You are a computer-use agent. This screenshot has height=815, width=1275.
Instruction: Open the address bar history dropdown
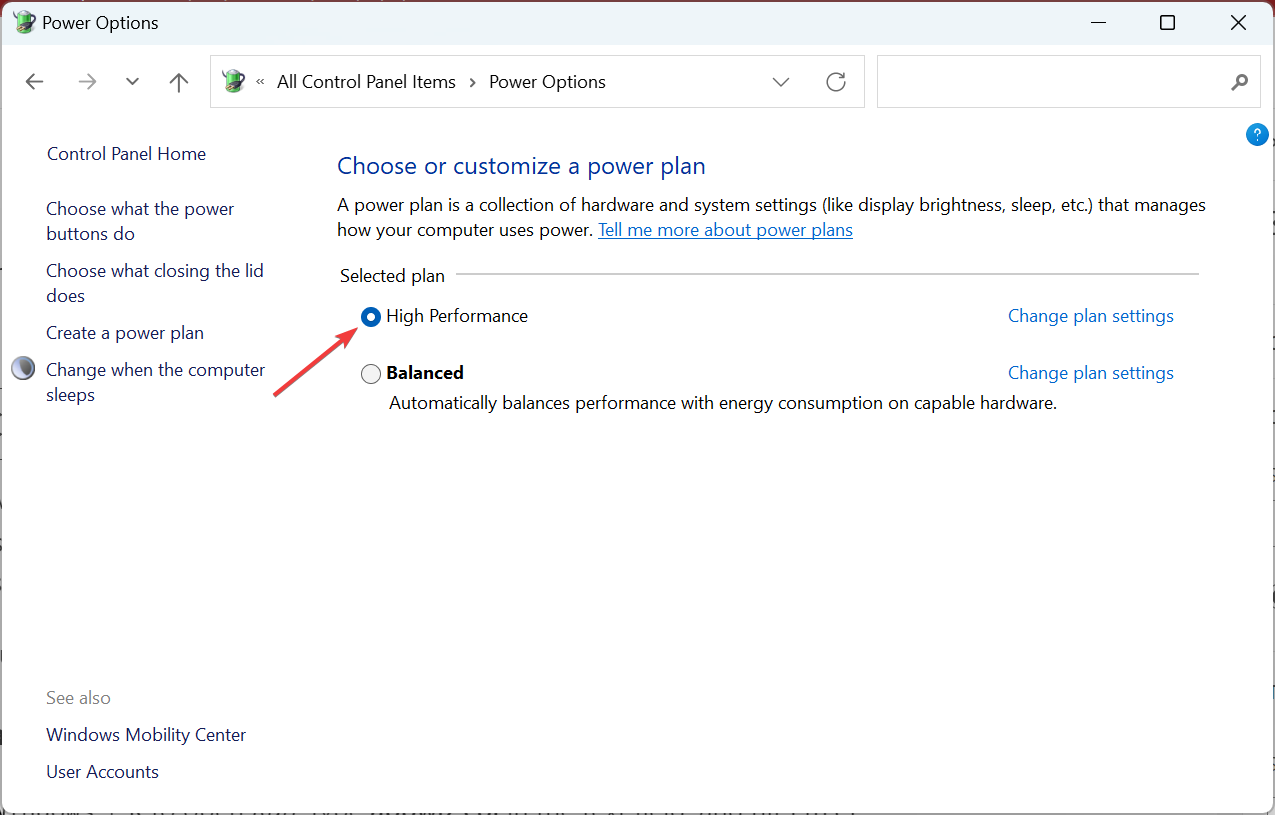(x=781, y=82)
